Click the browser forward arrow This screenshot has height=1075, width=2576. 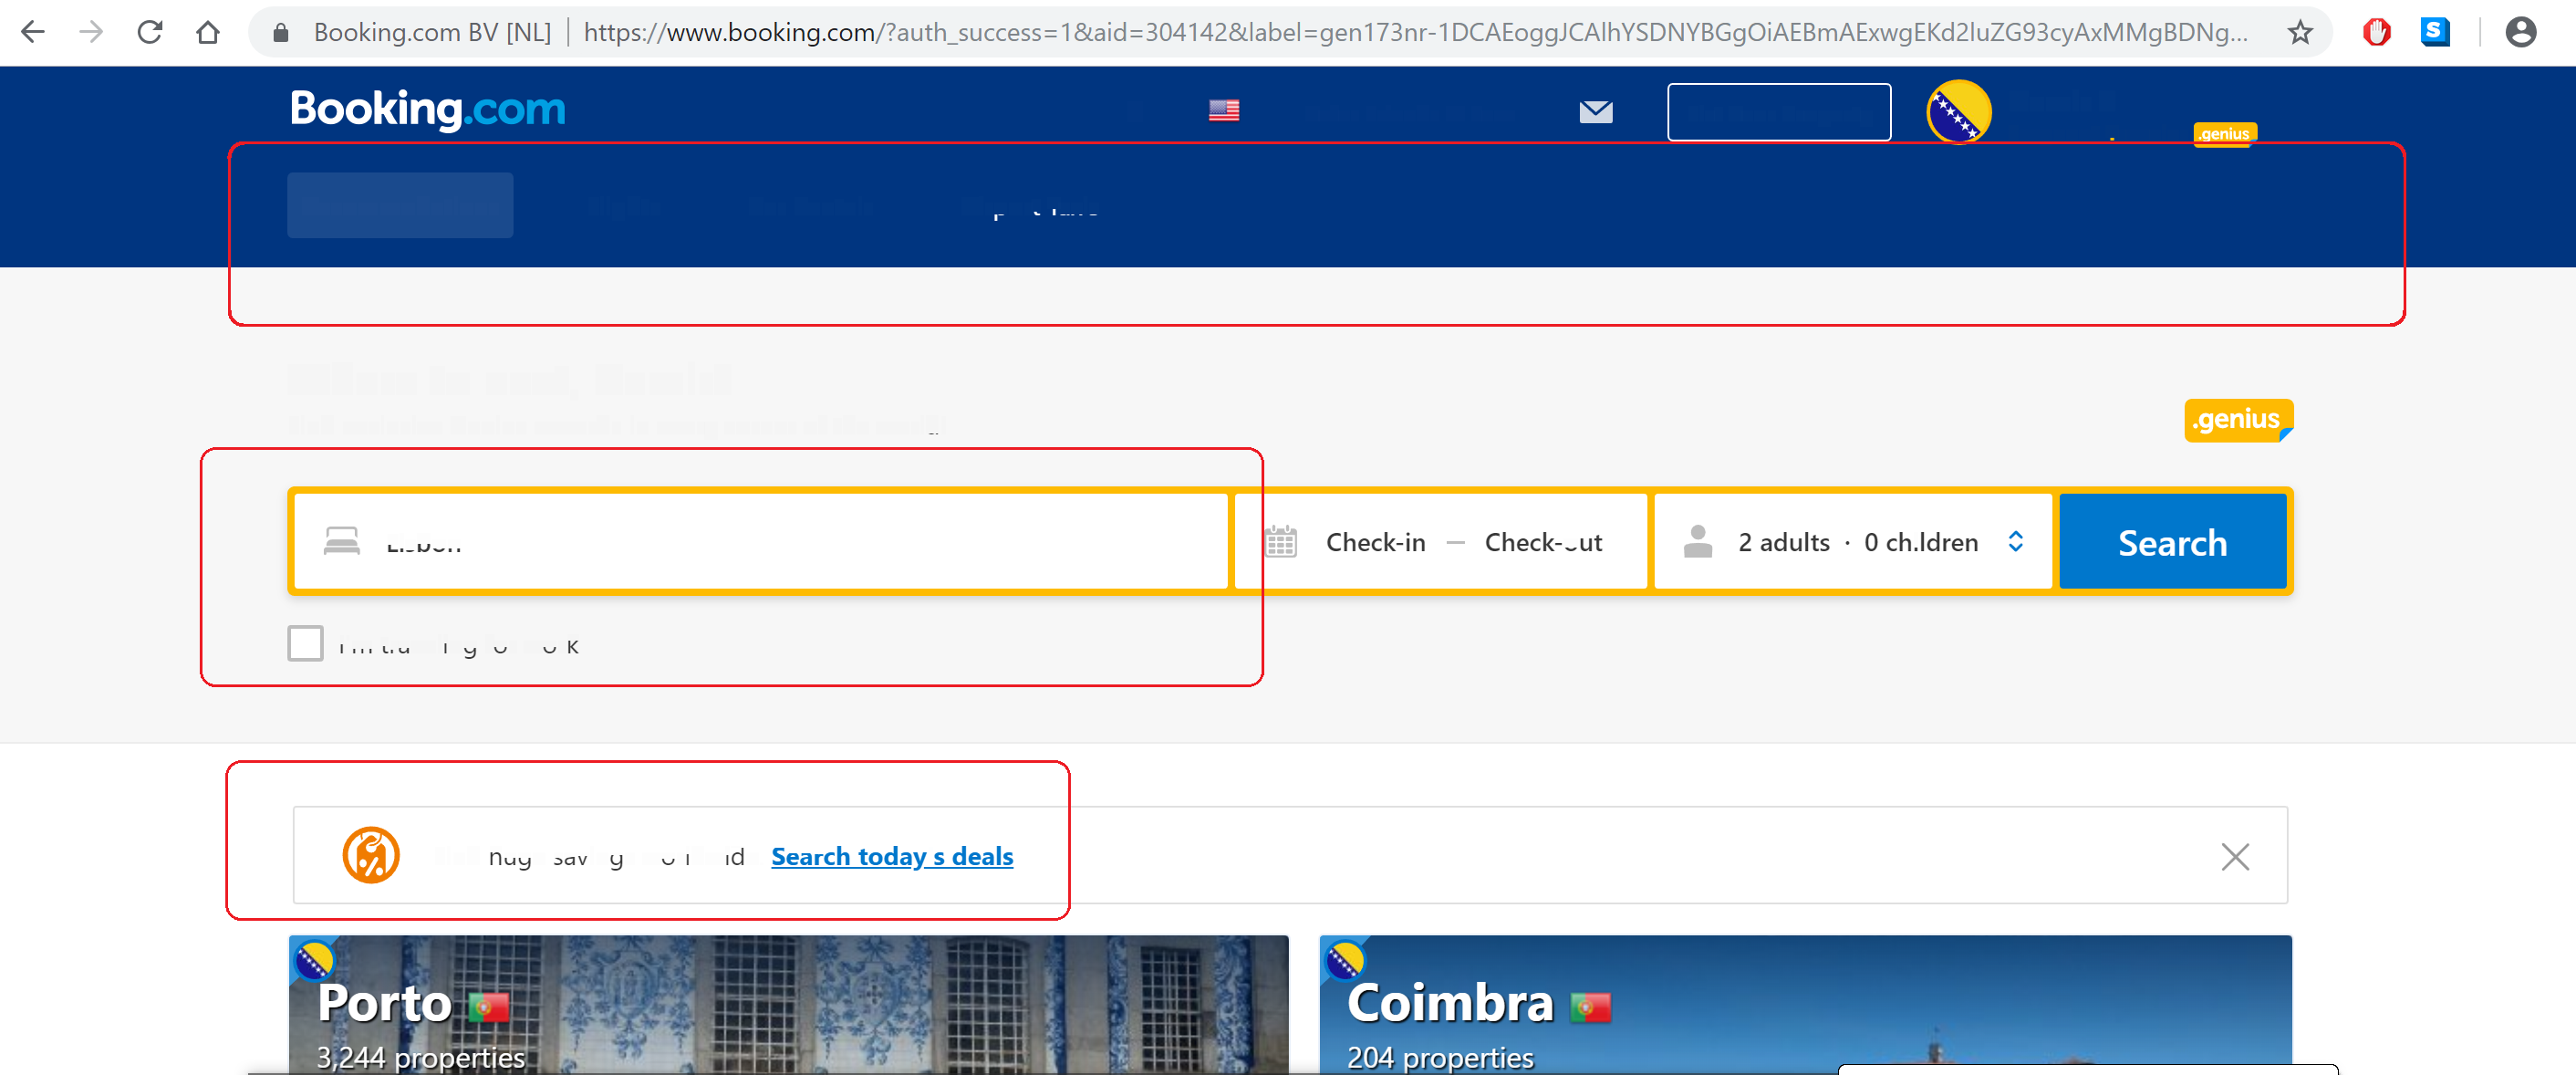pos(91,32)
